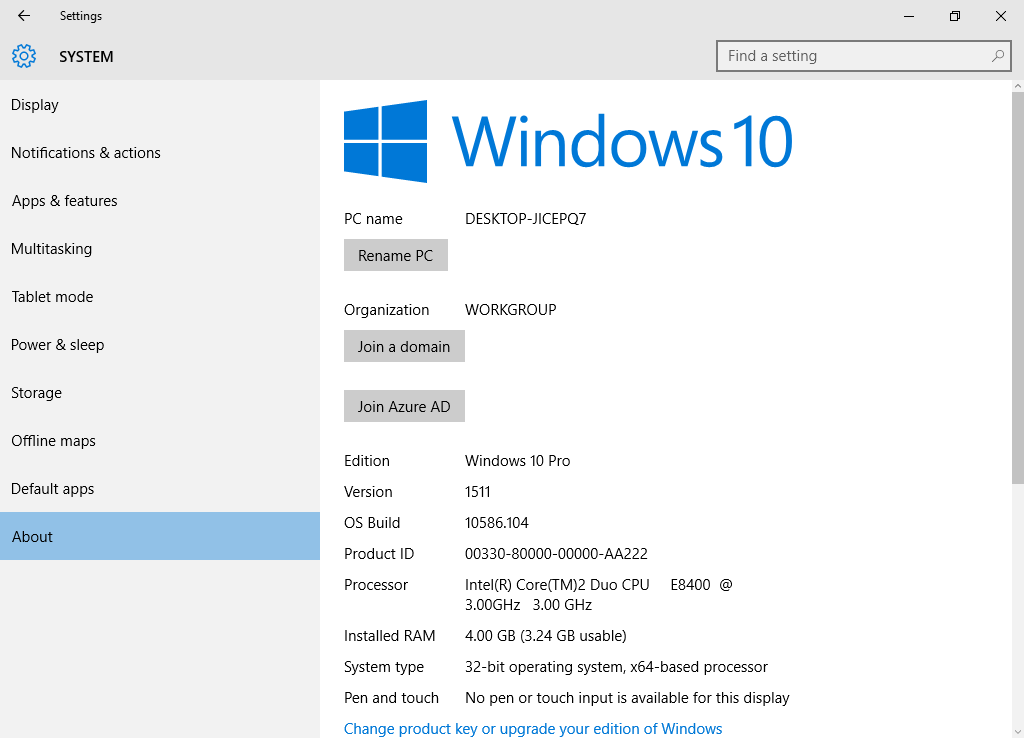Go to Multitasking settings

(160, 249)
